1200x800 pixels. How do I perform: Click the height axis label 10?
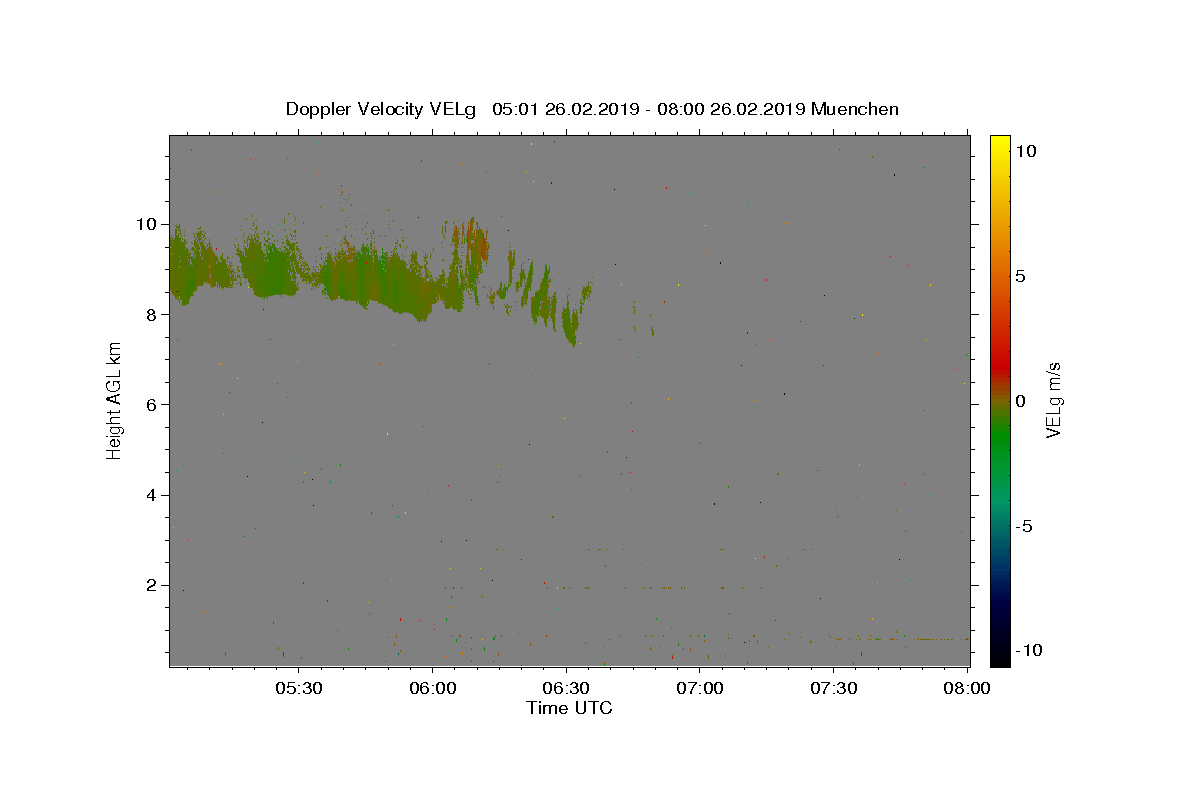[148, 224]
